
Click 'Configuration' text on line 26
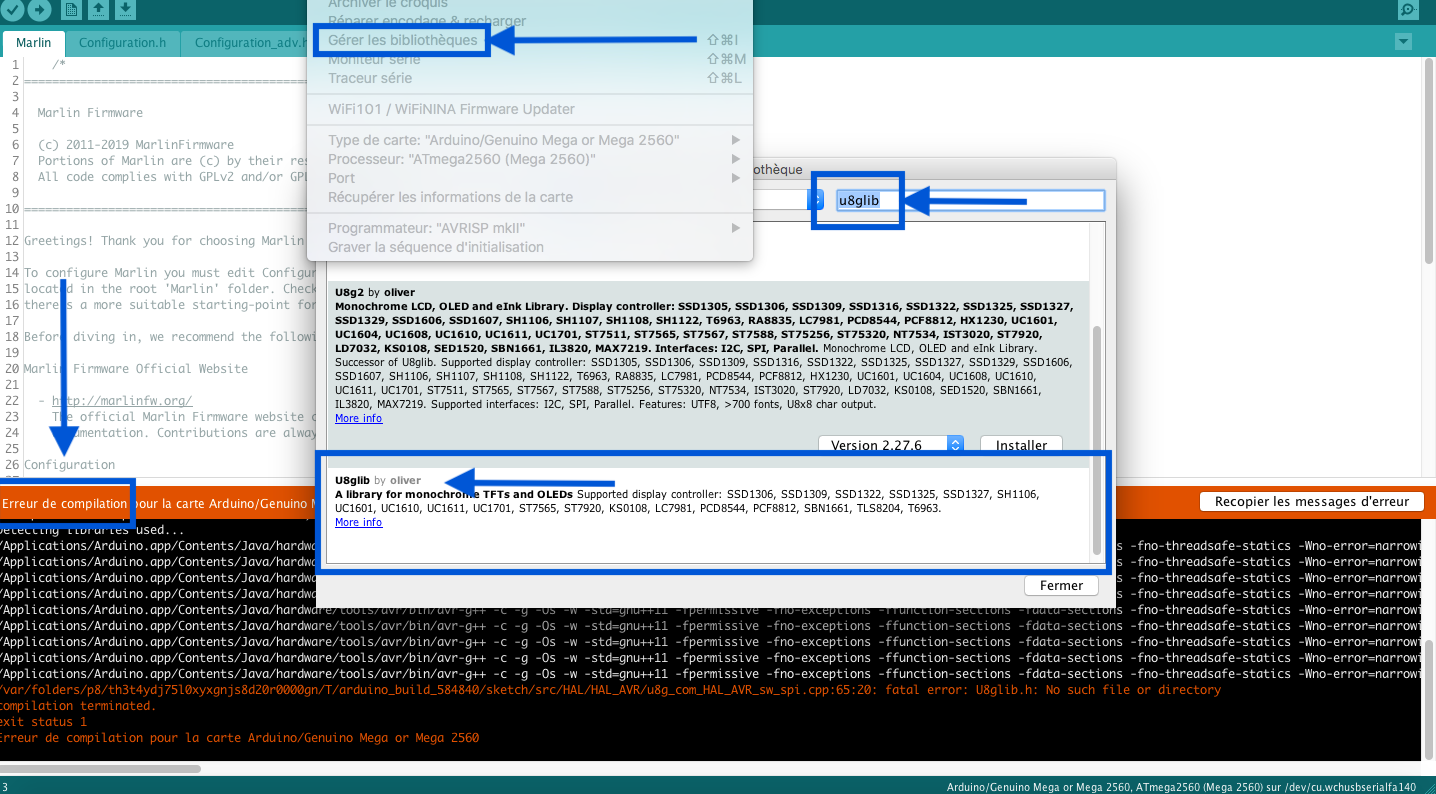(x=69, y=465)
